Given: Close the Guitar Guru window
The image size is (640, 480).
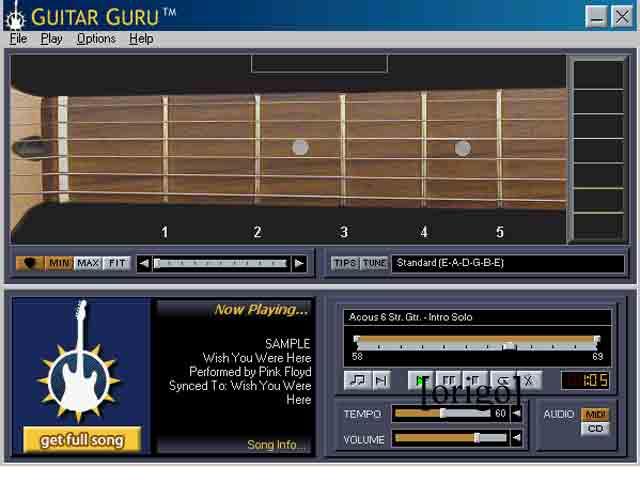Looking at the screenshot, I should (622, 17).
